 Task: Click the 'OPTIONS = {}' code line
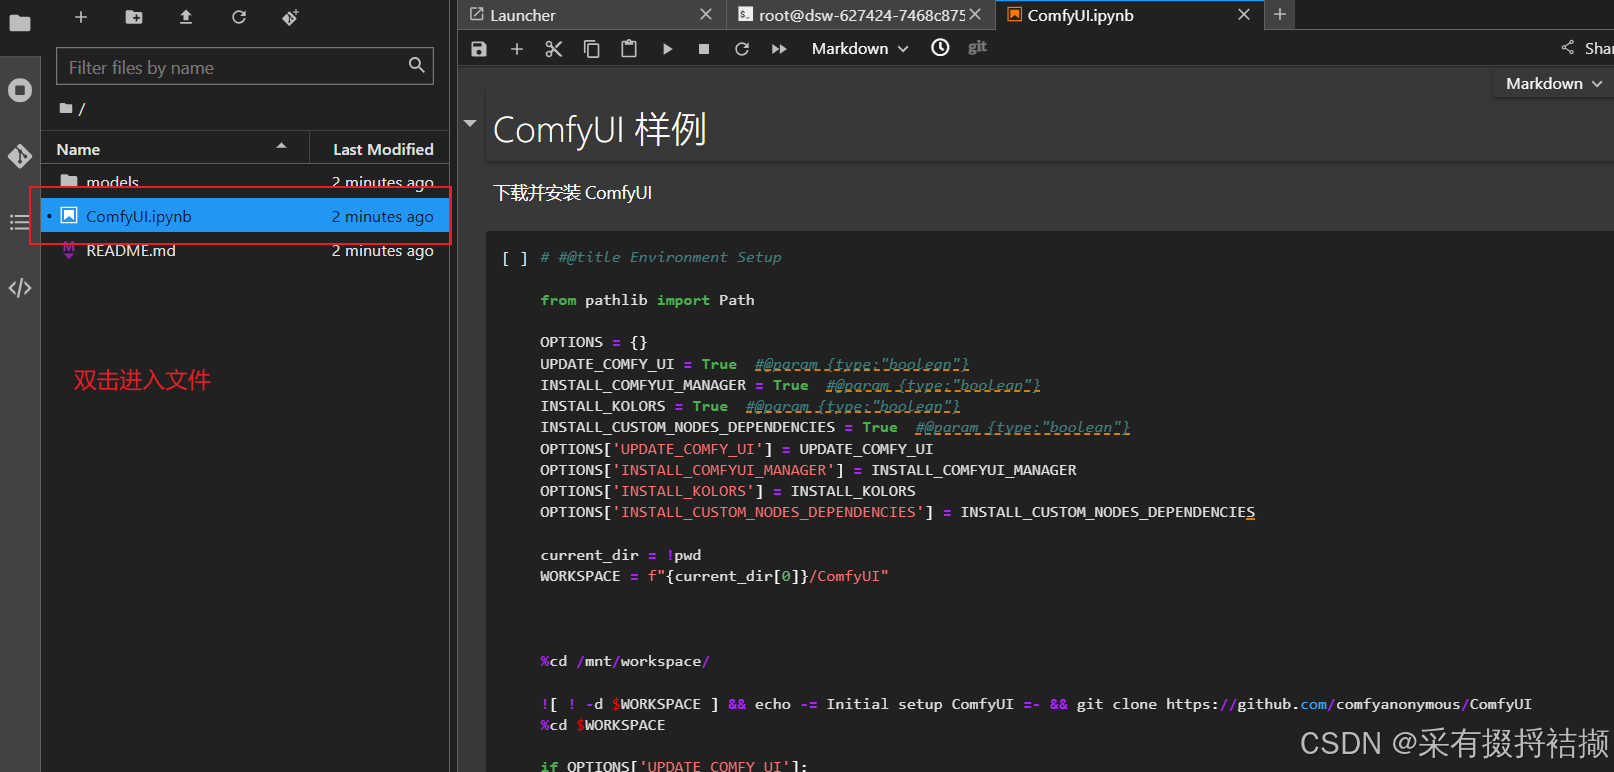pos(593,342)
